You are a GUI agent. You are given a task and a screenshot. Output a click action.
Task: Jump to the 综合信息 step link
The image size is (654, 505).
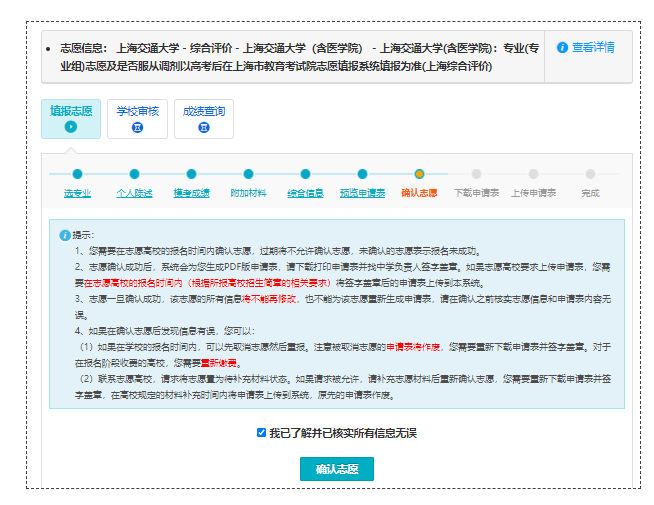(x=305, y=193)
